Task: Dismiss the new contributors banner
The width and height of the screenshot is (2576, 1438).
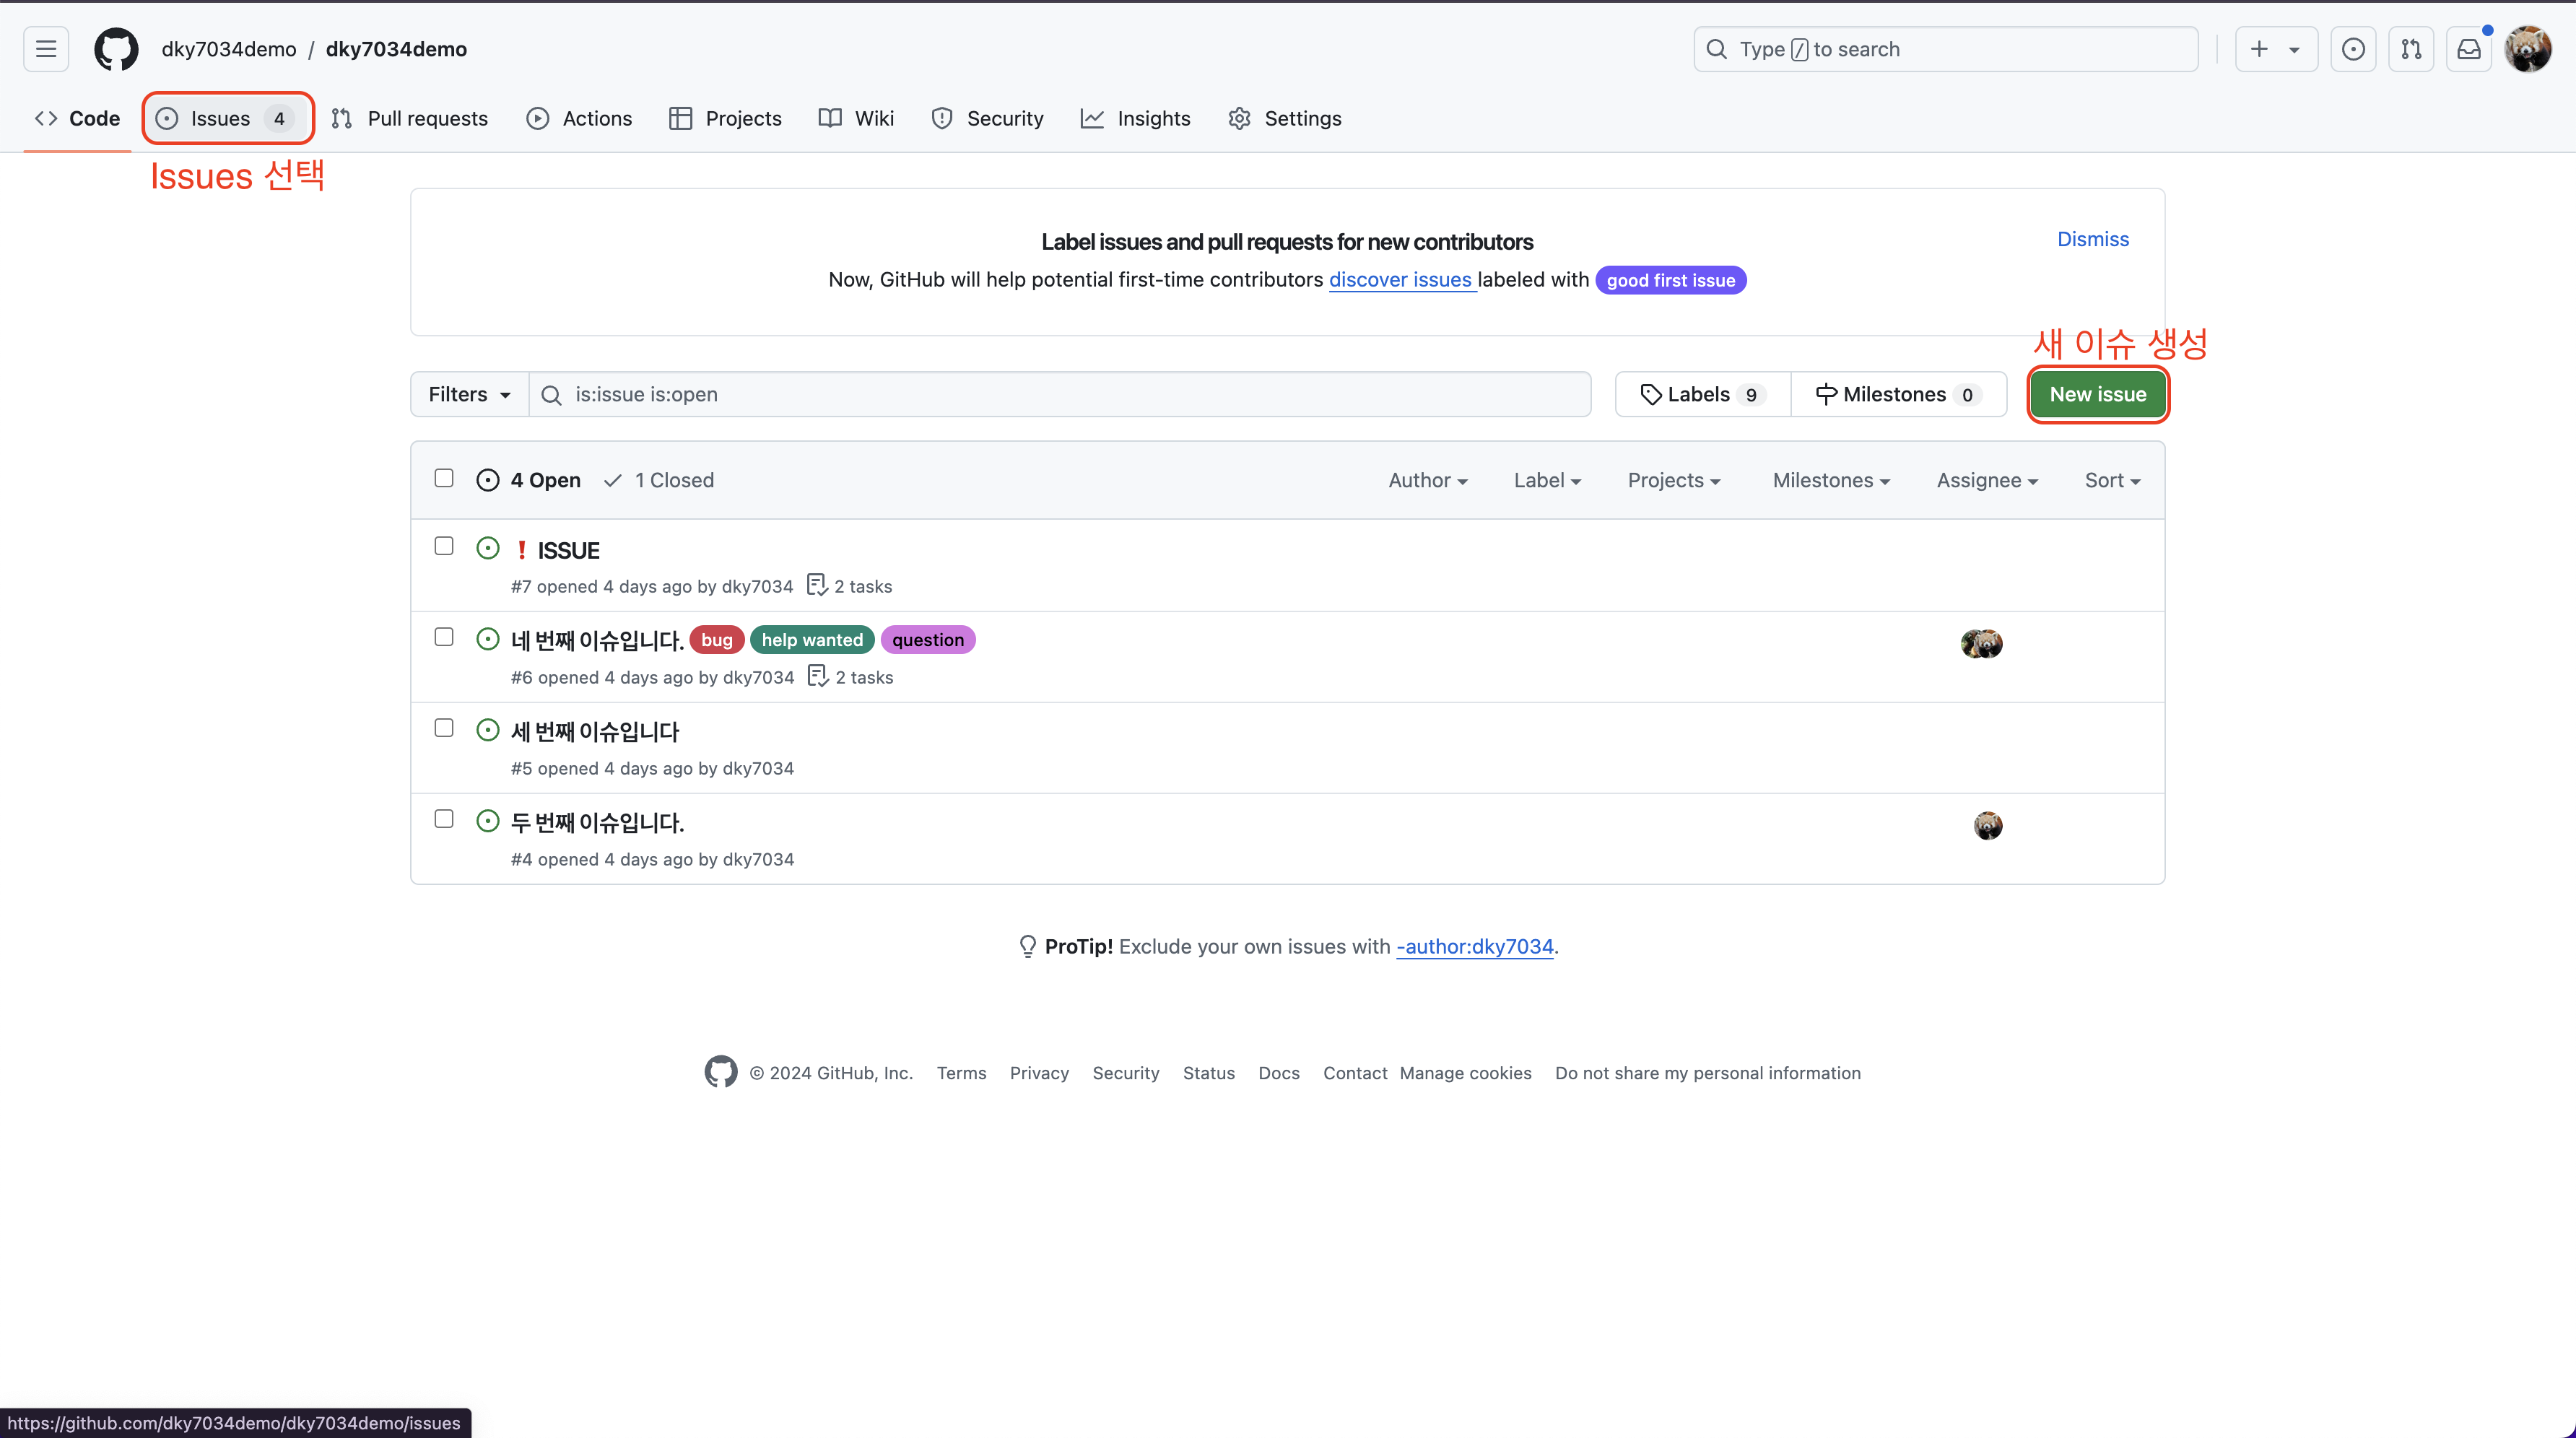Action: point(2092,239)
